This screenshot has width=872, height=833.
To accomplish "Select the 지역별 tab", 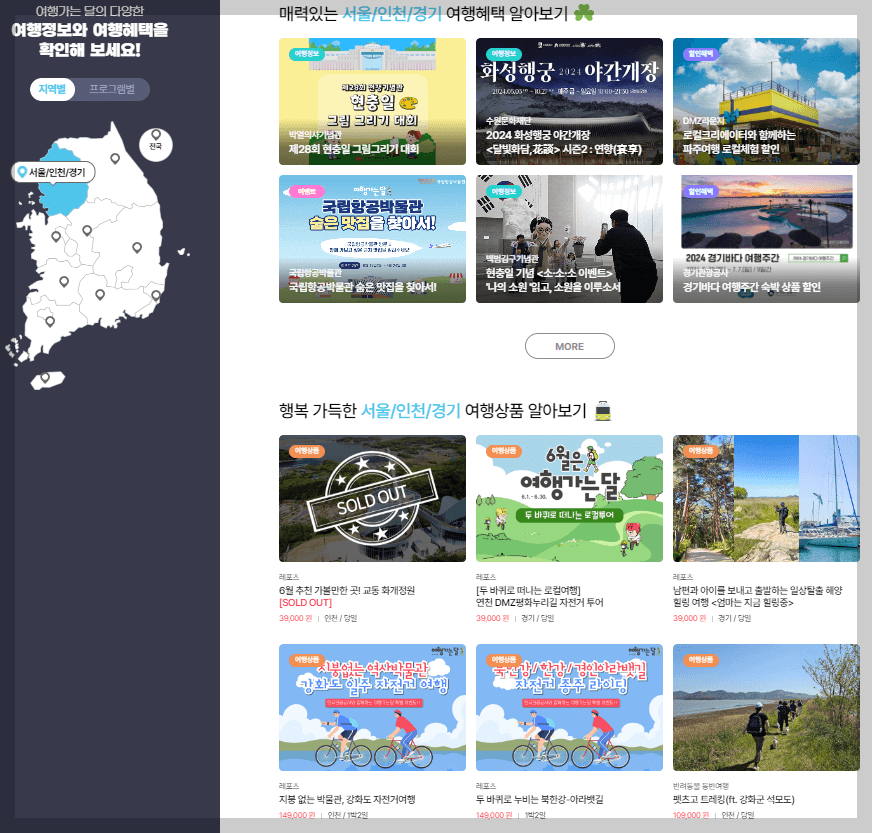I will pos(53,88).
